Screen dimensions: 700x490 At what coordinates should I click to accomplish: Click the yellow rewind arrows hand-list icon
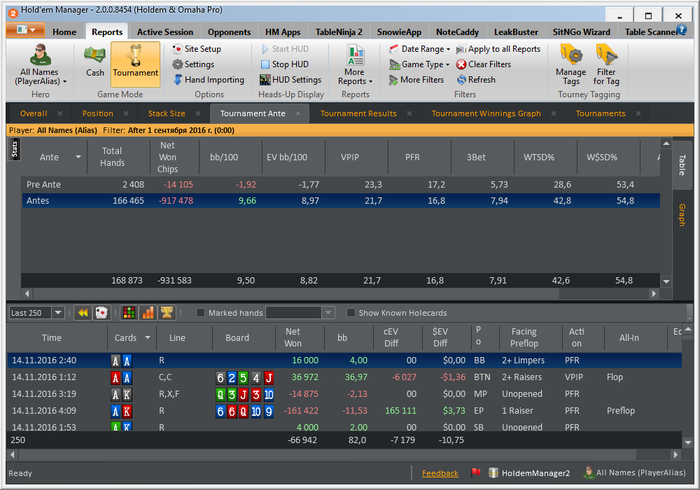83,313
